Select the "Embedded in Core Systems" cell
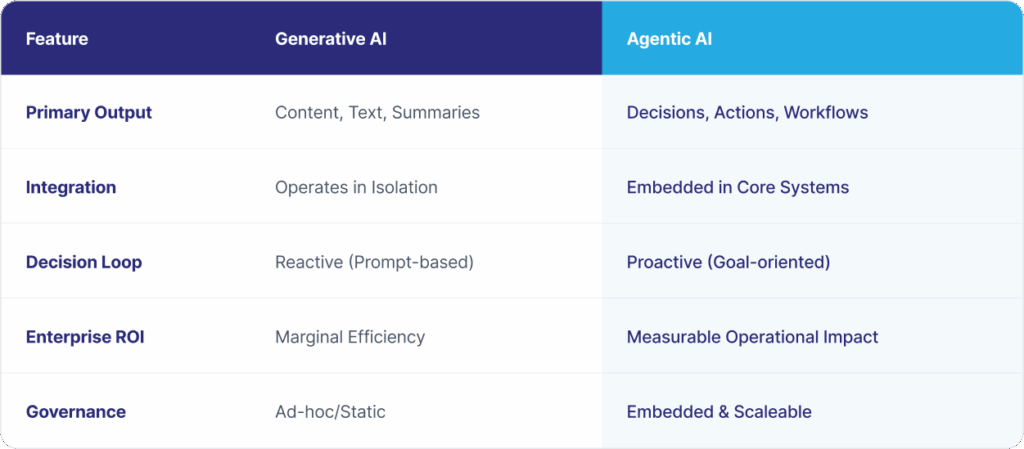Screen dimensions: 1024x449 coord(738,187)
